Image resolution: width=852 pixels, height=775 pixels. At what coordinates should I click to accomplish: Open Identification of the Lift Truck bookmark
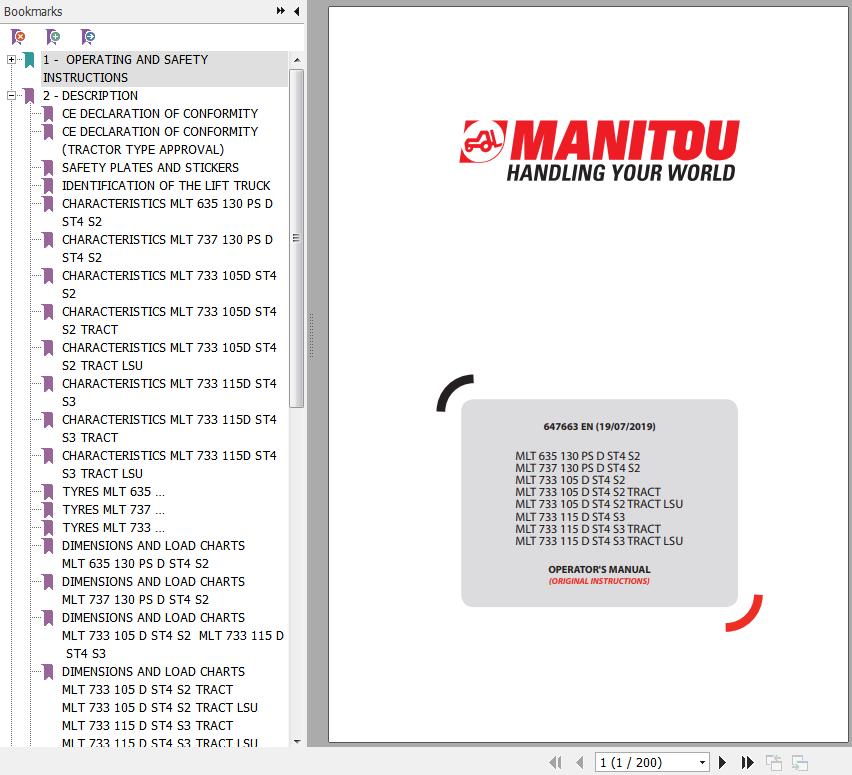(166, 185)
